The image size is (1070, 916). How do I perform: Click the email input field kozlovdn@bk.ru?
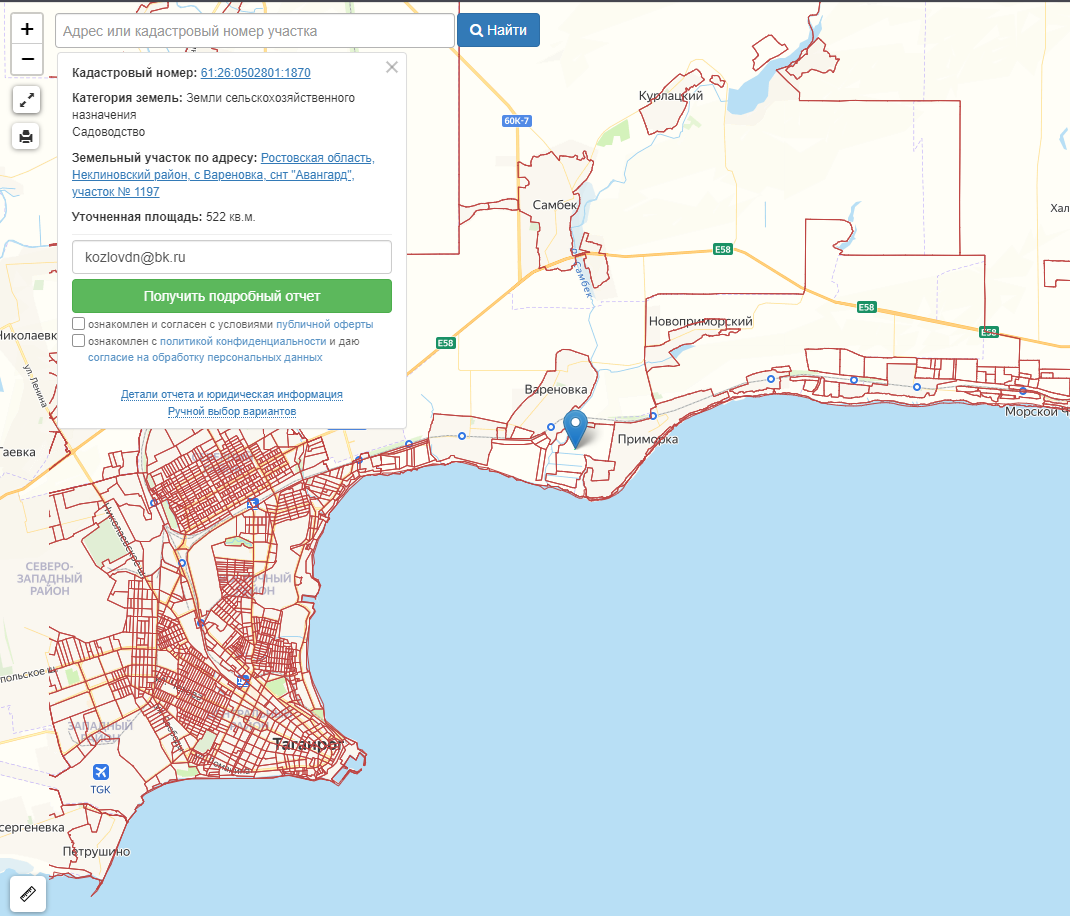click(232, 257)
